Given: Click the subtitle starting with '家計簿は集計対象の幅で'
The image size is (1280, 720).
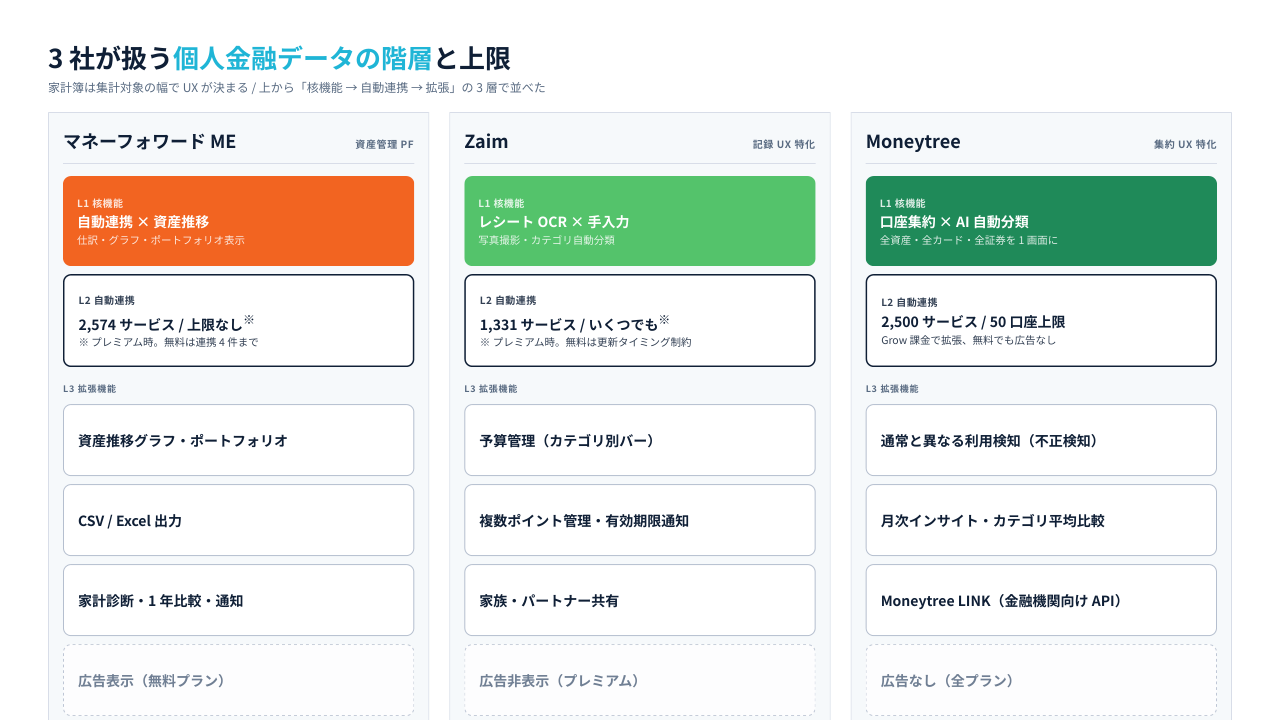Looking at the screenshot, I should pos(297,88).
